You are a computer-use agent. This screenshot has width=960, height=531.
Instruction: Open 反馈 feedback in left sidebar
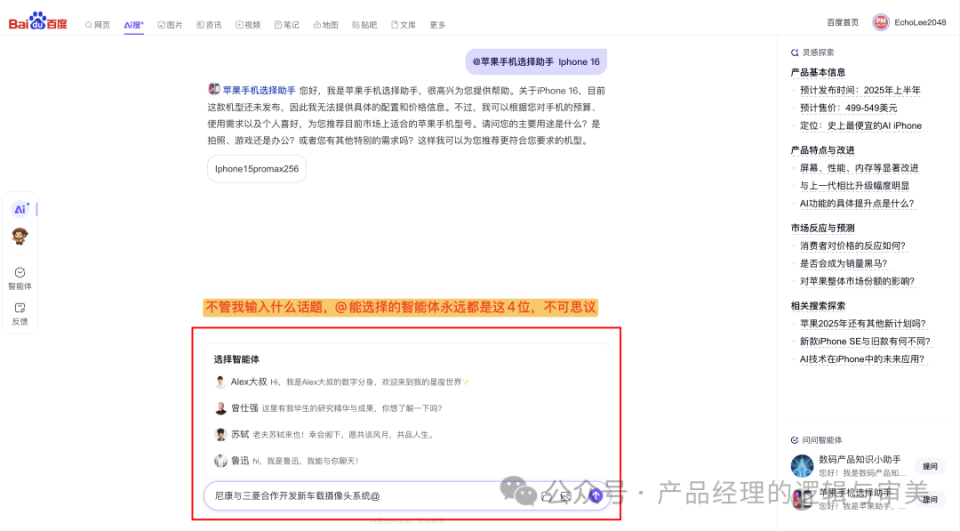(20, 314)
